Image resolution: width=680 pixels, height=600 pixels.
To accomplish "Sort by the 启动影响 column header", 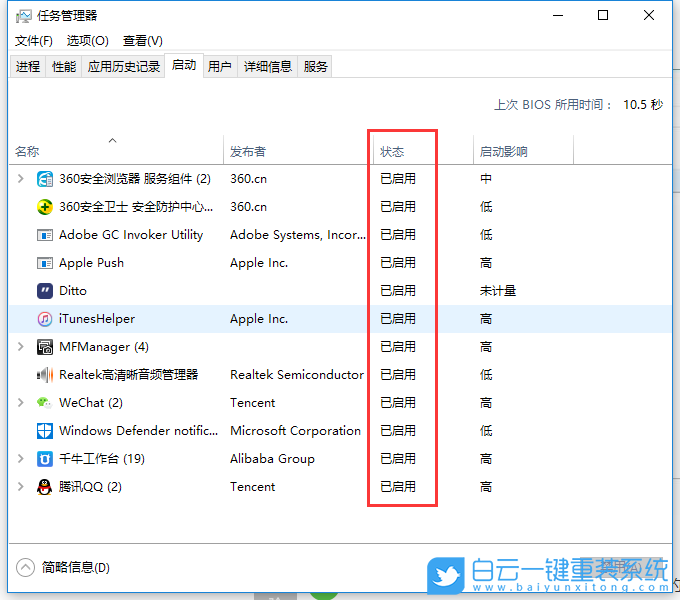I will tap(523, 150).
